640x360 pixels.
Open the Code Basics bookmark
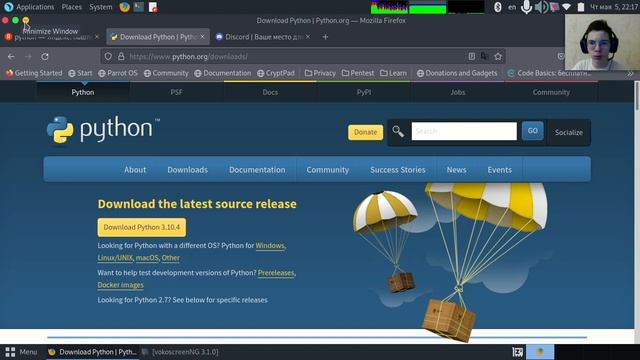coord(549,73)
